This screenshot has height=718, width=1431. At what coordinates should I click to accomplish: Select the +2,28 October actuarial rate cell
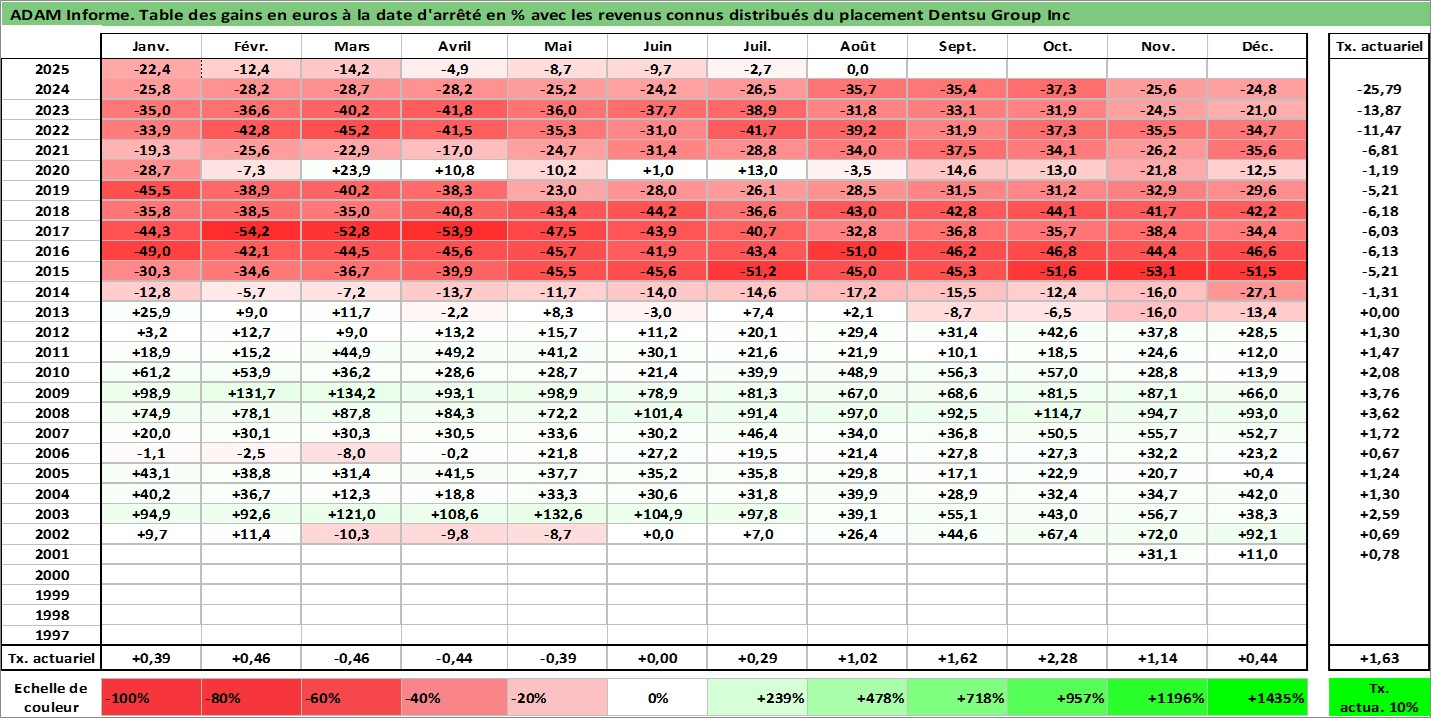point(1057,658)
